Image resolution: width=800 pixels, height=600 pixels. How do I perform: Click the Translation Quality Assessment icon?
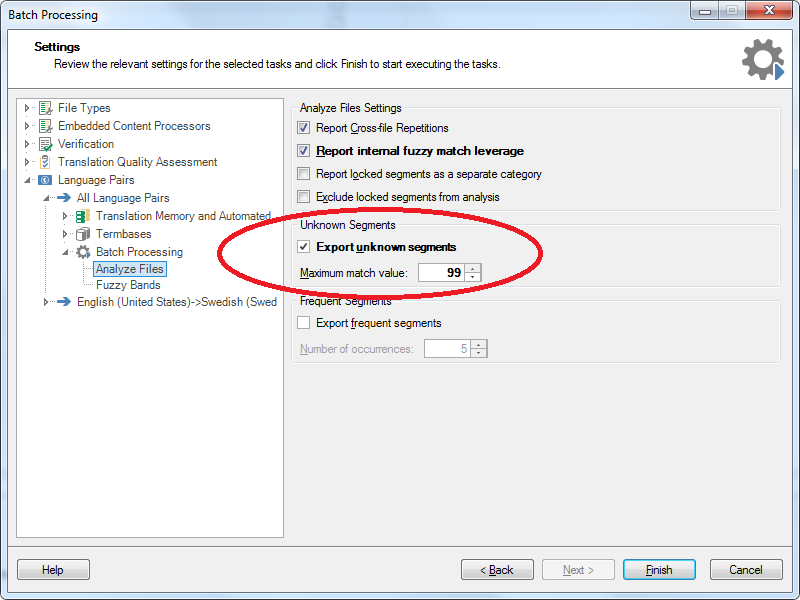coord(45,162)
